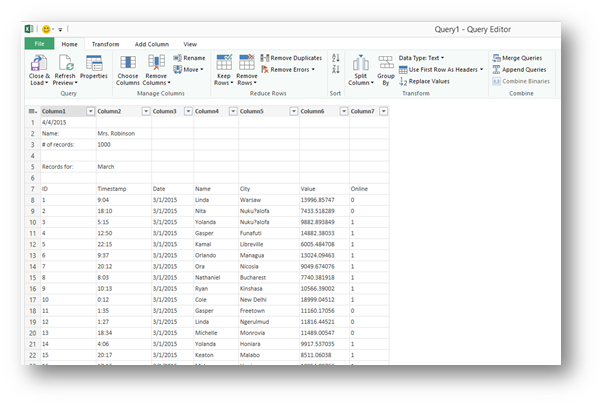
Task: Expand the Data Type: Text dropdown
Action: (421, 58)
